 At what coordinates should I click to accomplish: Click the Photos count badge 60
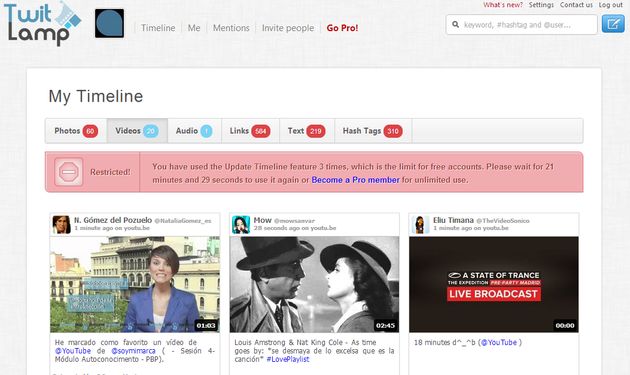(x=90, y=131)
